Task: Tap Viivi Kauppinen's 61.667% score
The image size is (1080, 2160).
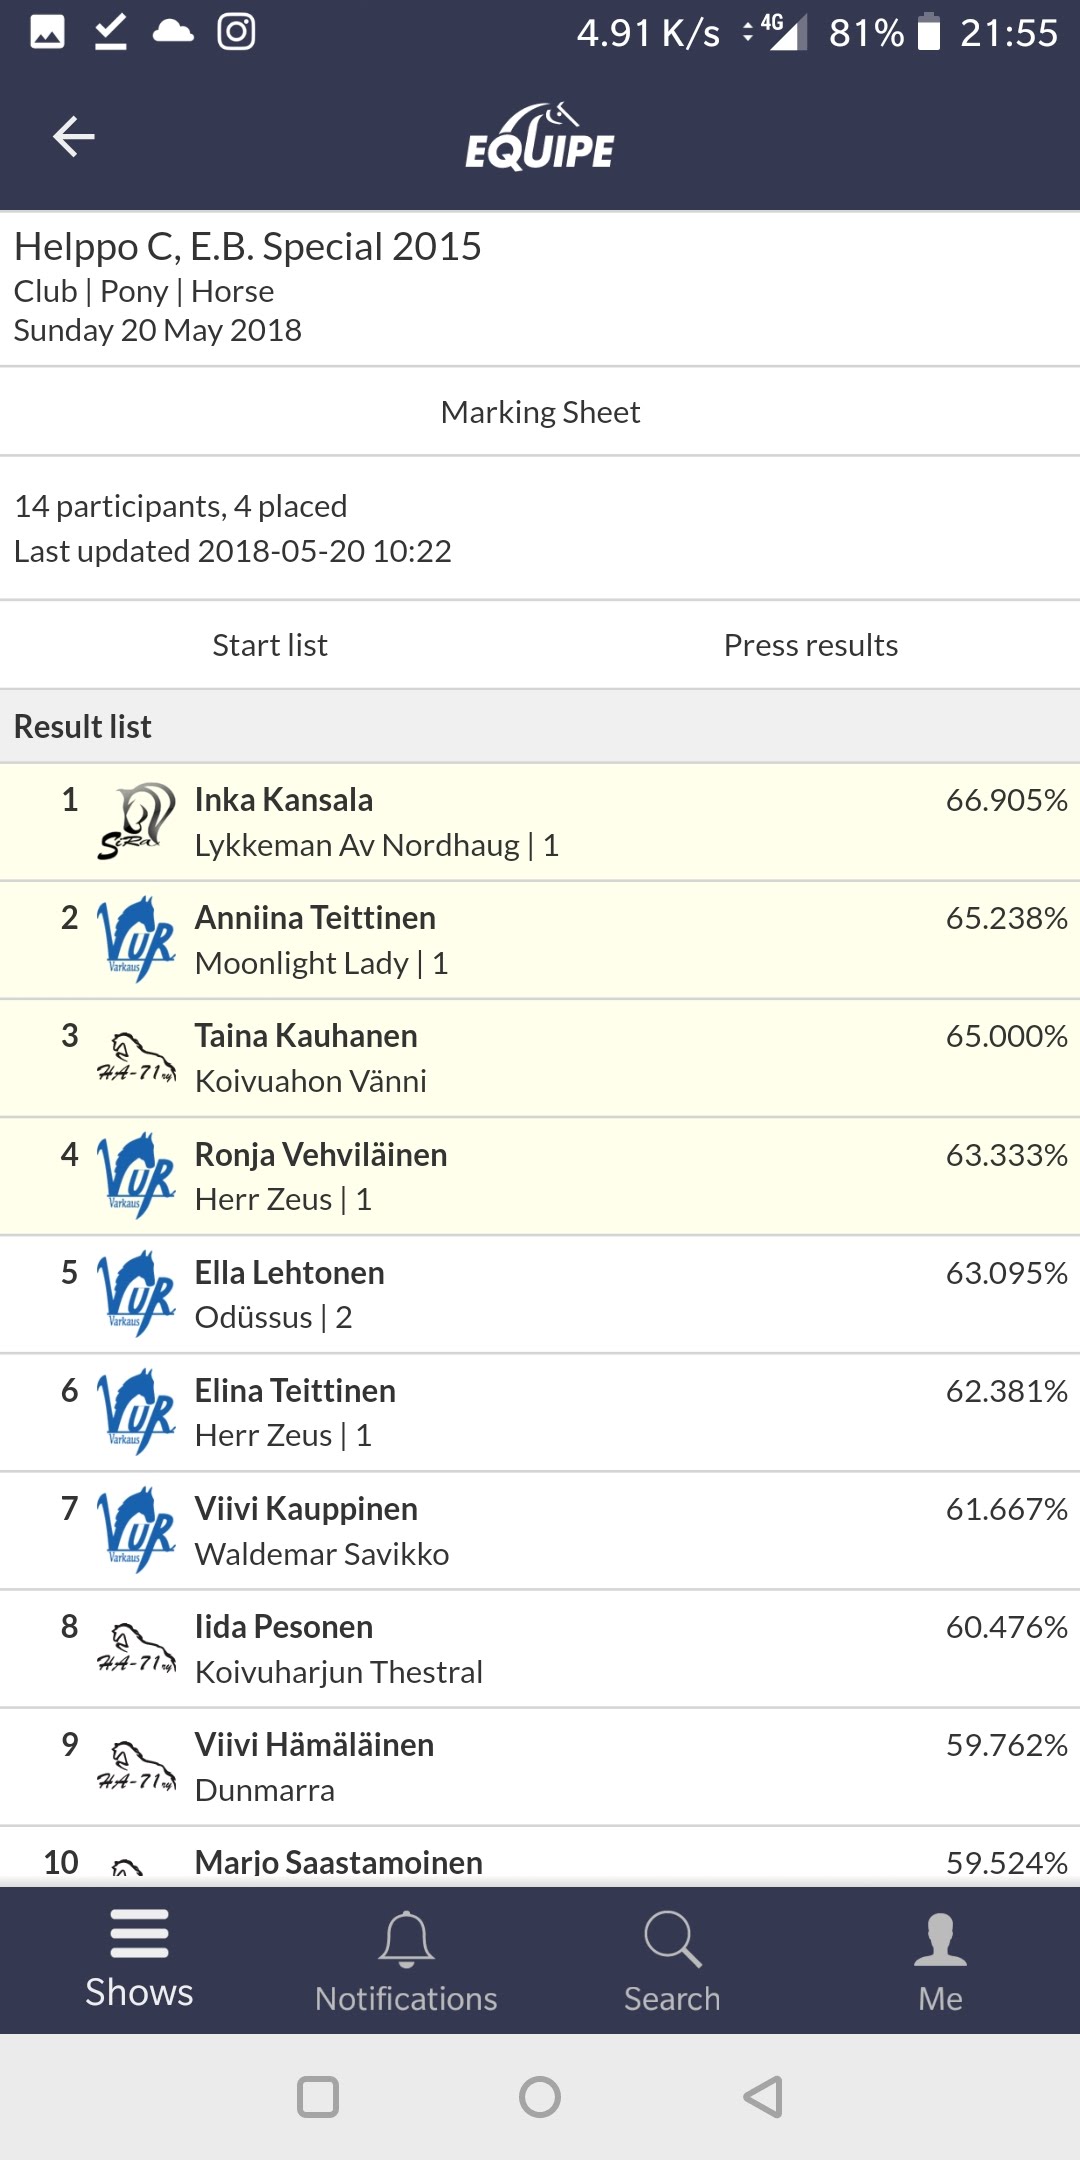Action: point(1006,1509)
